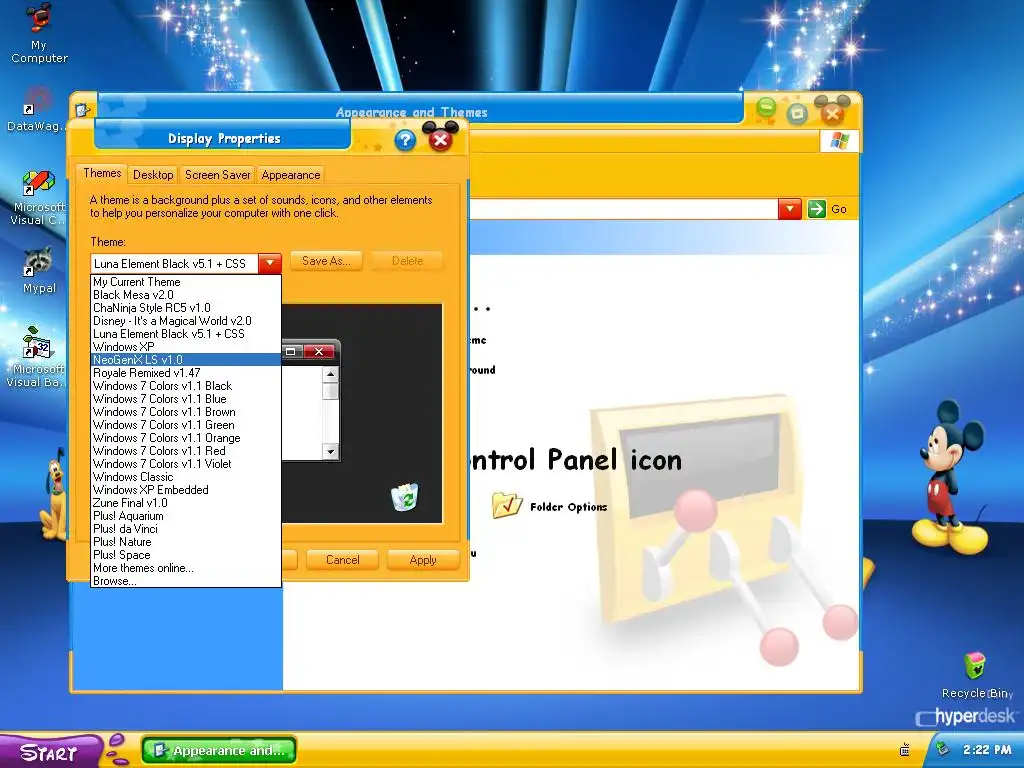Select Windows 7 Colors v1.1 Red
The height and width of the screenshot is (768, 1024).
click(x=186, y=451)
